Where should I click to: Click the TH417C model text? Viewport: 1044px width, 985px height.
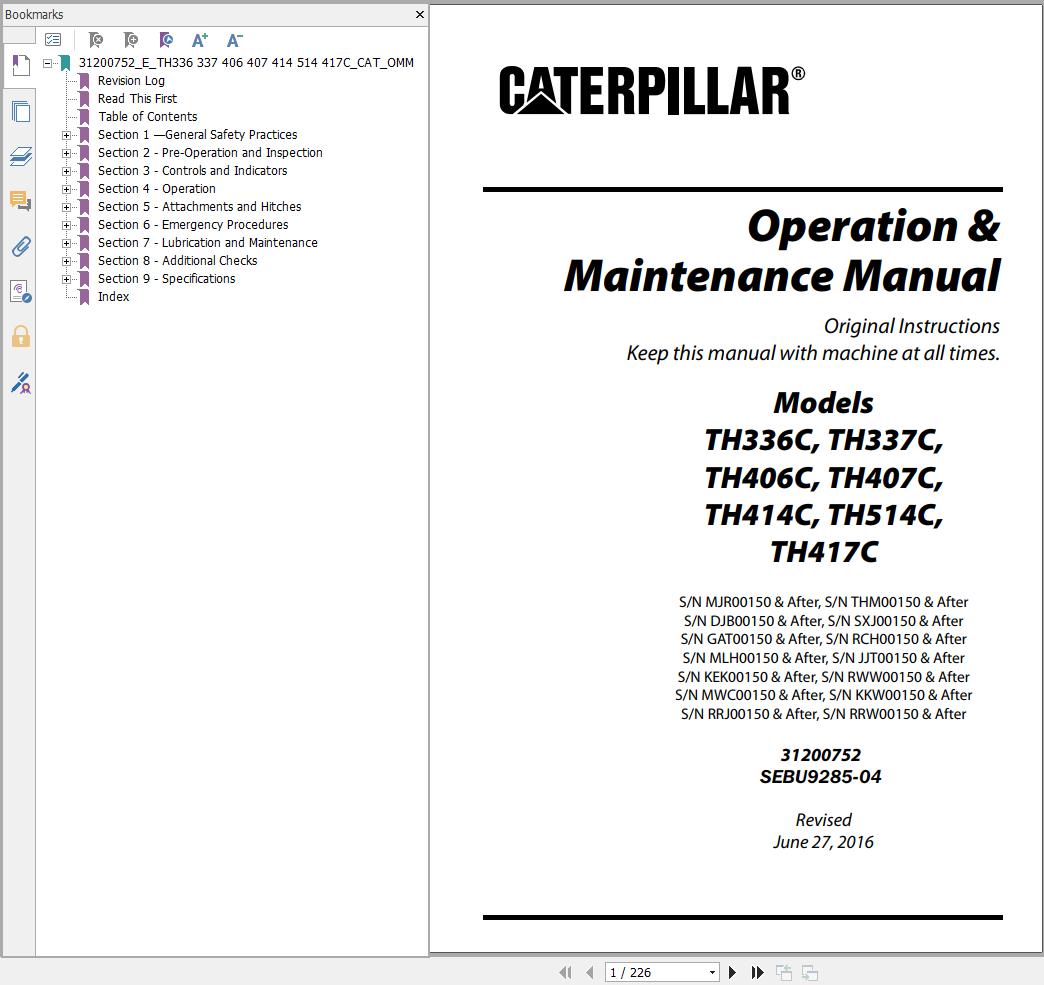(824, 552)
